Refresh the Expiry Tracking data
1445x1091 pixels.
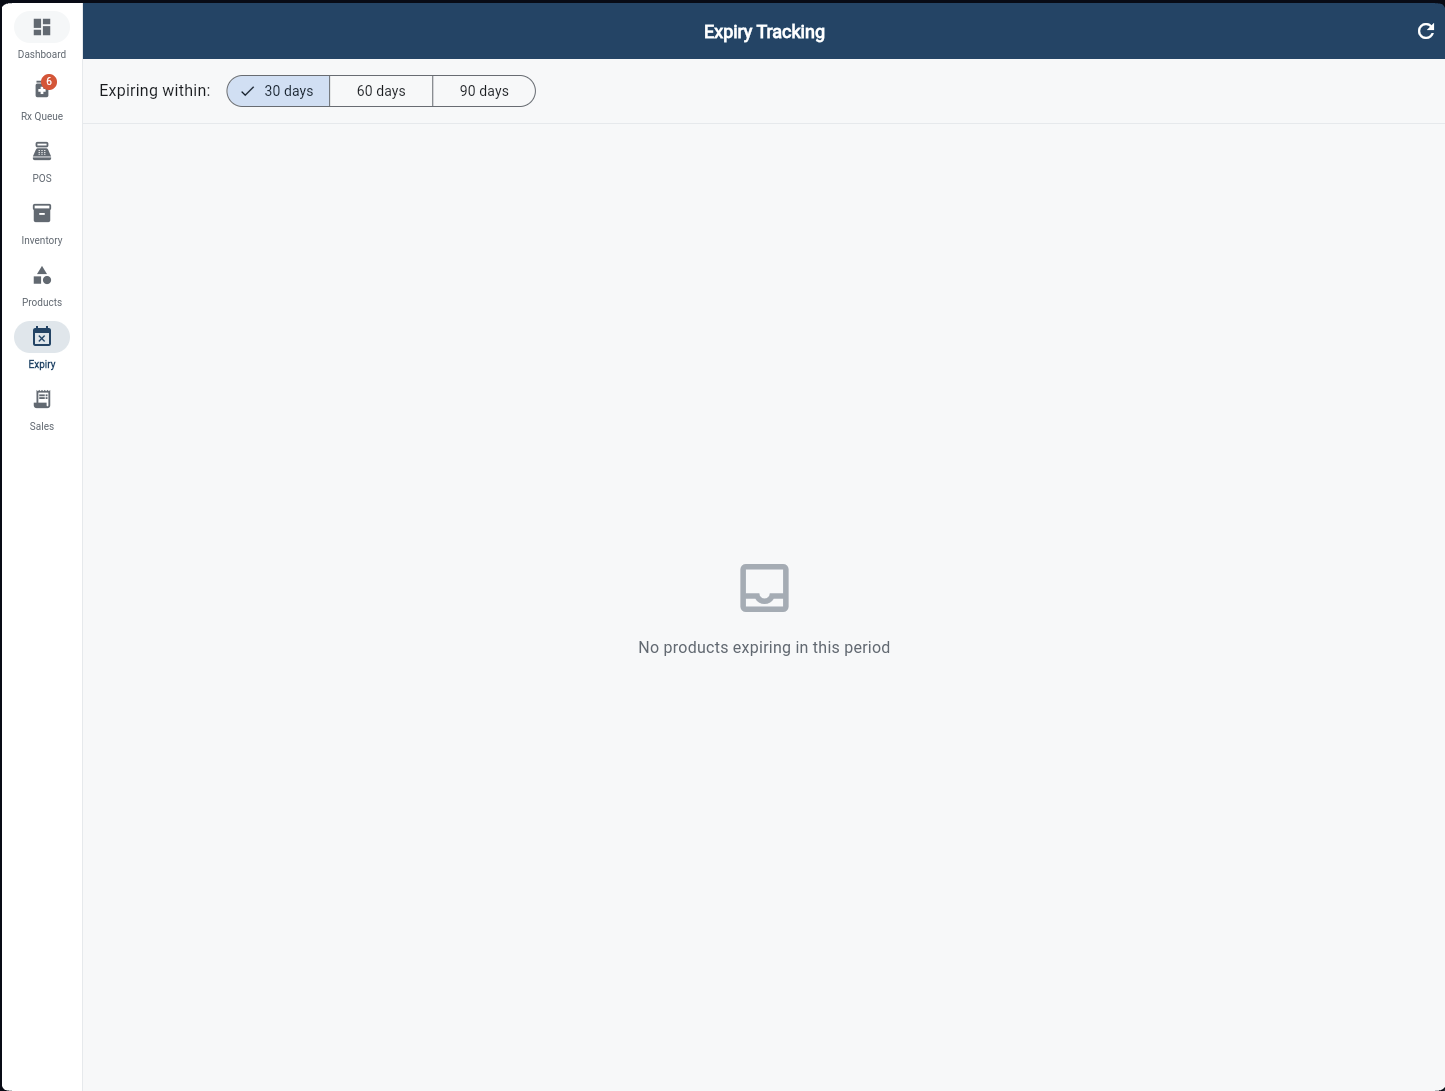coord(1426,31)
